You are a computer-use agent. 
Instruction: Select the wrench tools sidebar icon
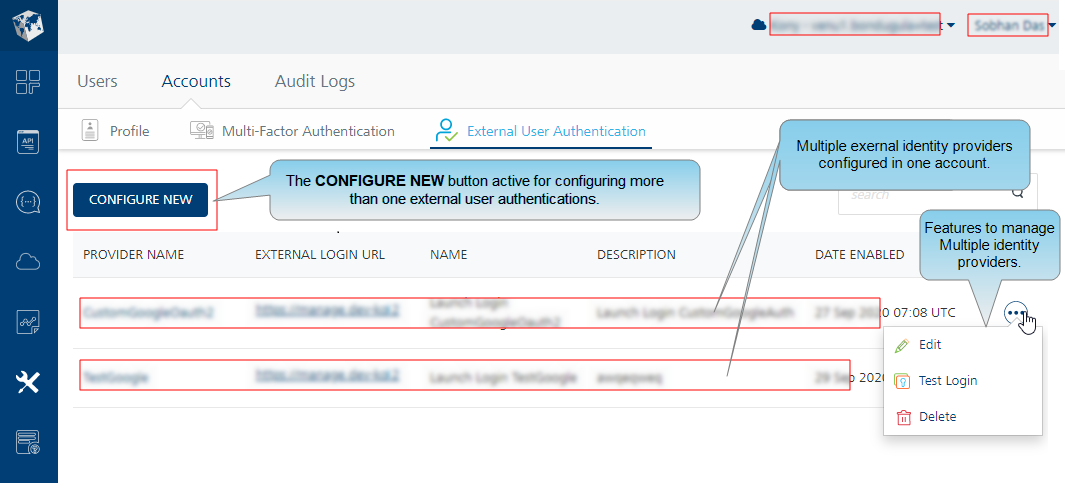point(29,383)
